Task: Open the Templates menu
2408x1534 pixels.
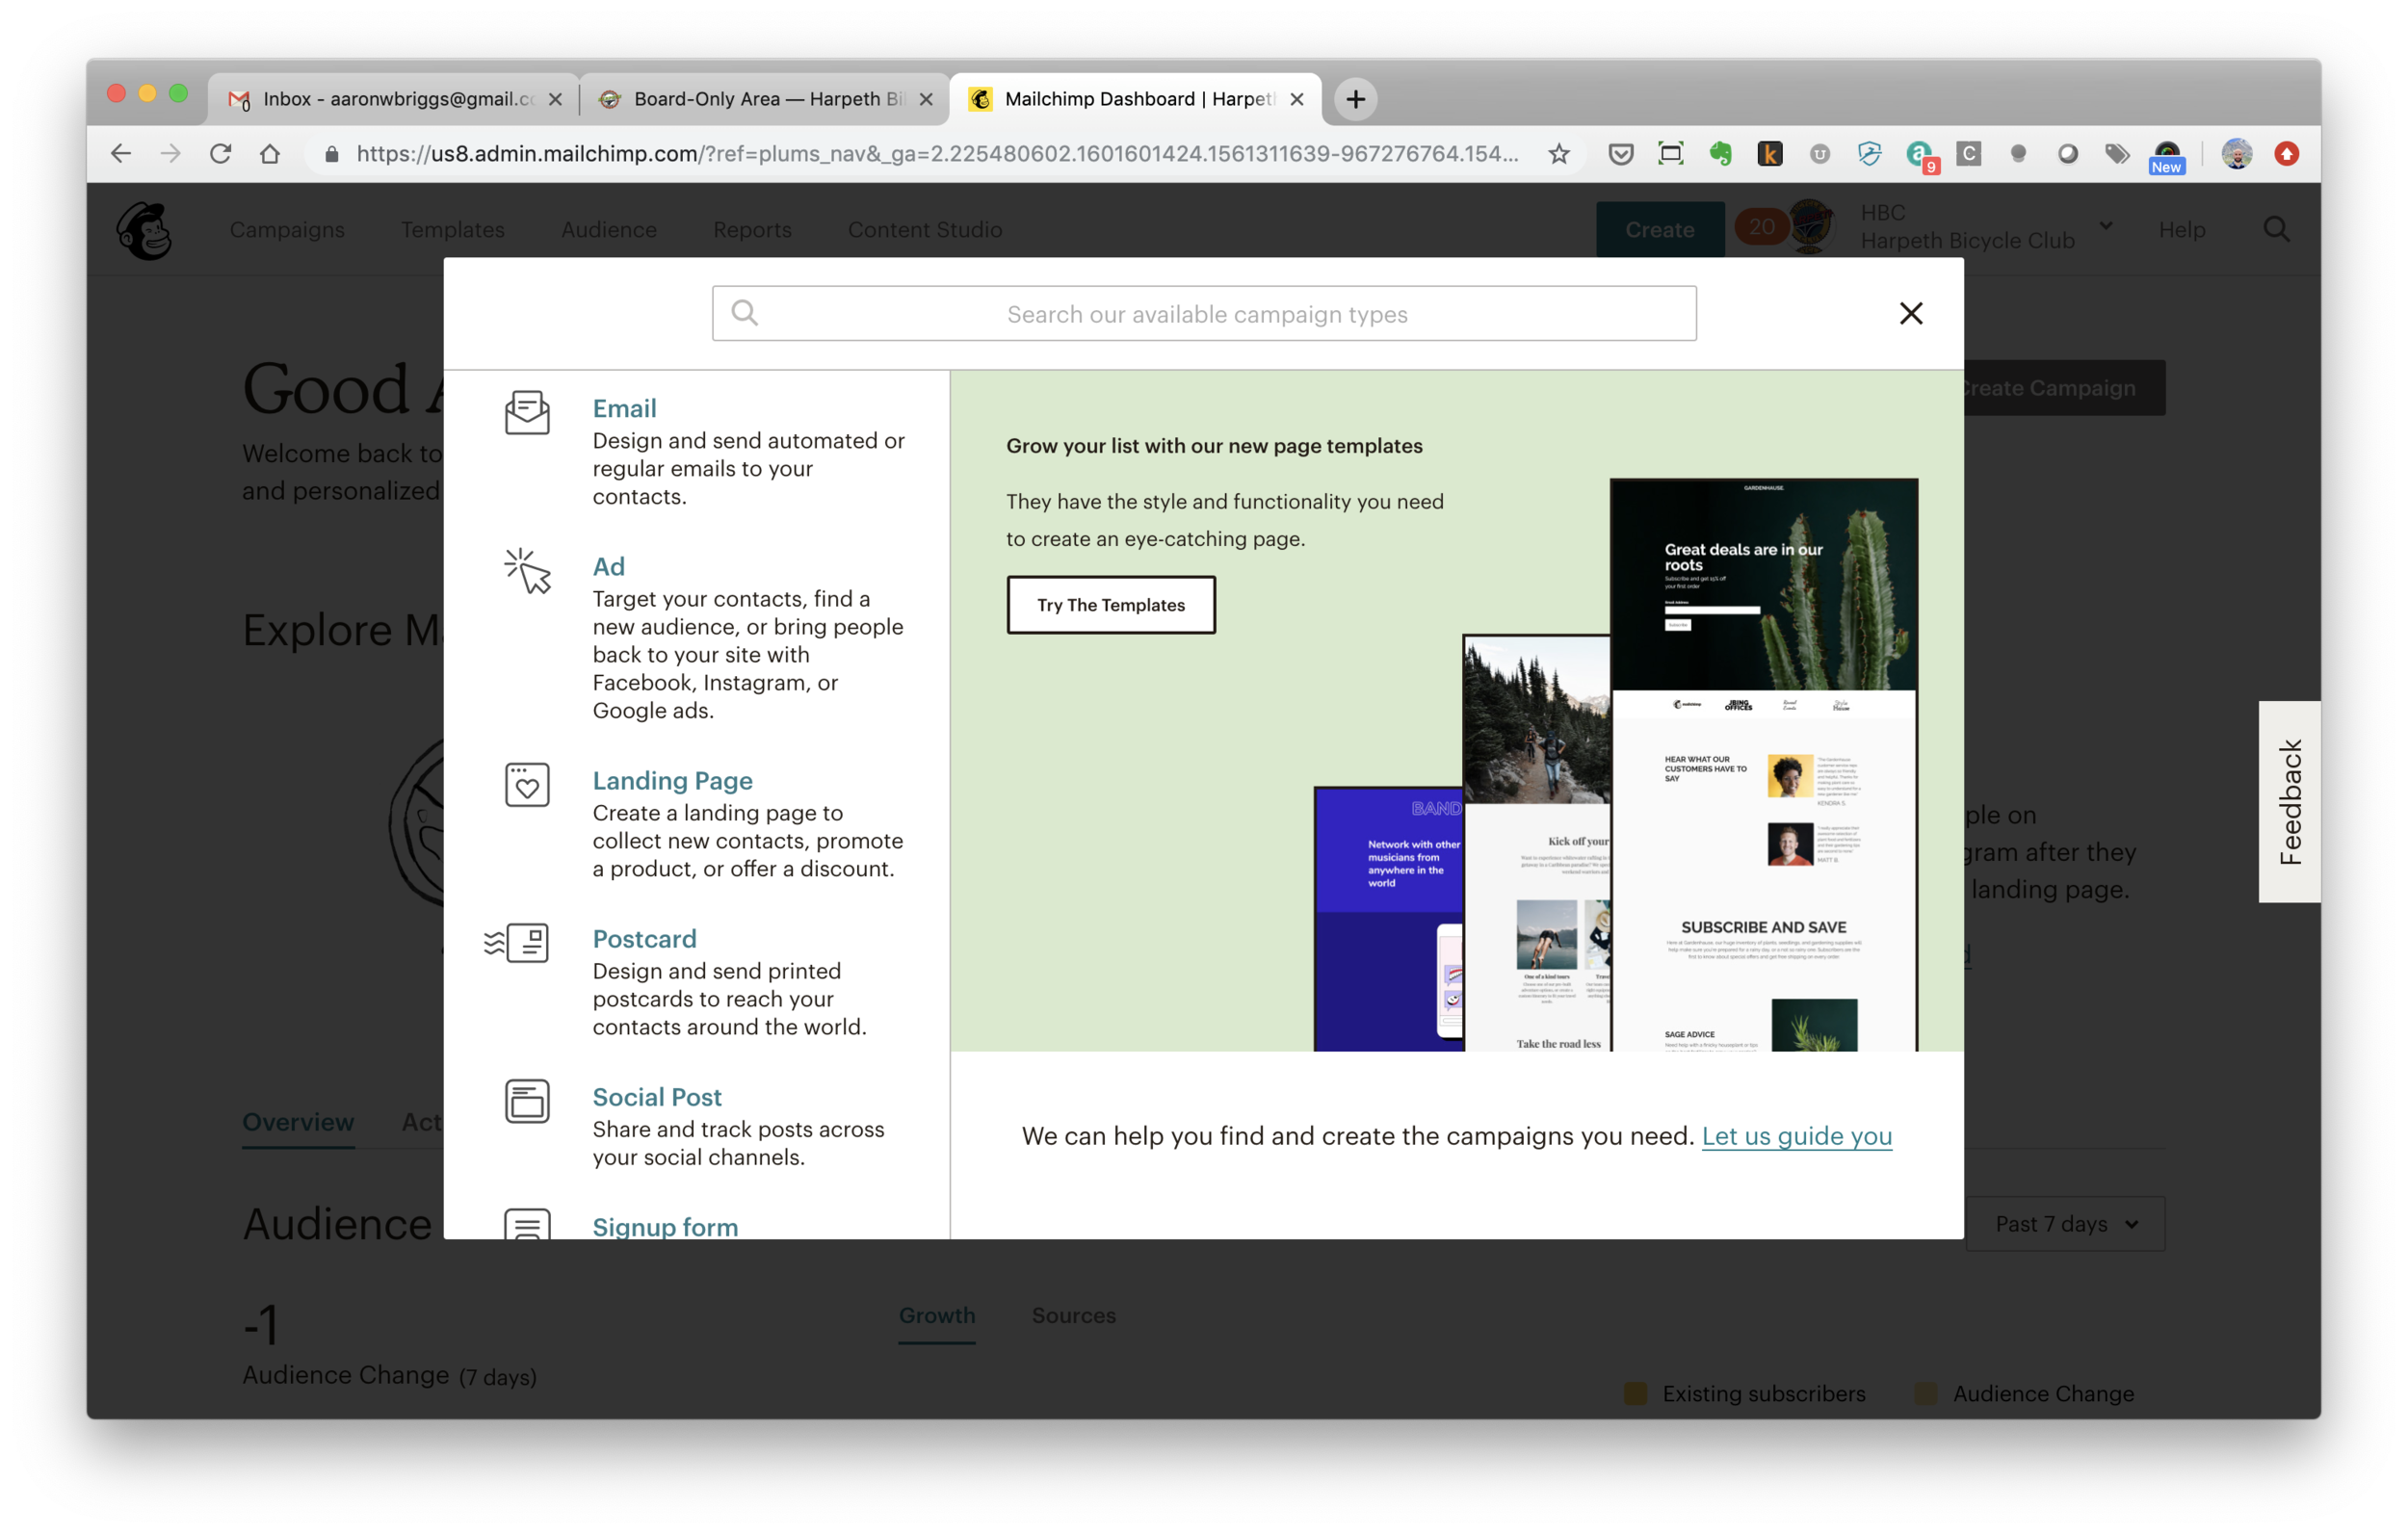Action: click(452, 229)
